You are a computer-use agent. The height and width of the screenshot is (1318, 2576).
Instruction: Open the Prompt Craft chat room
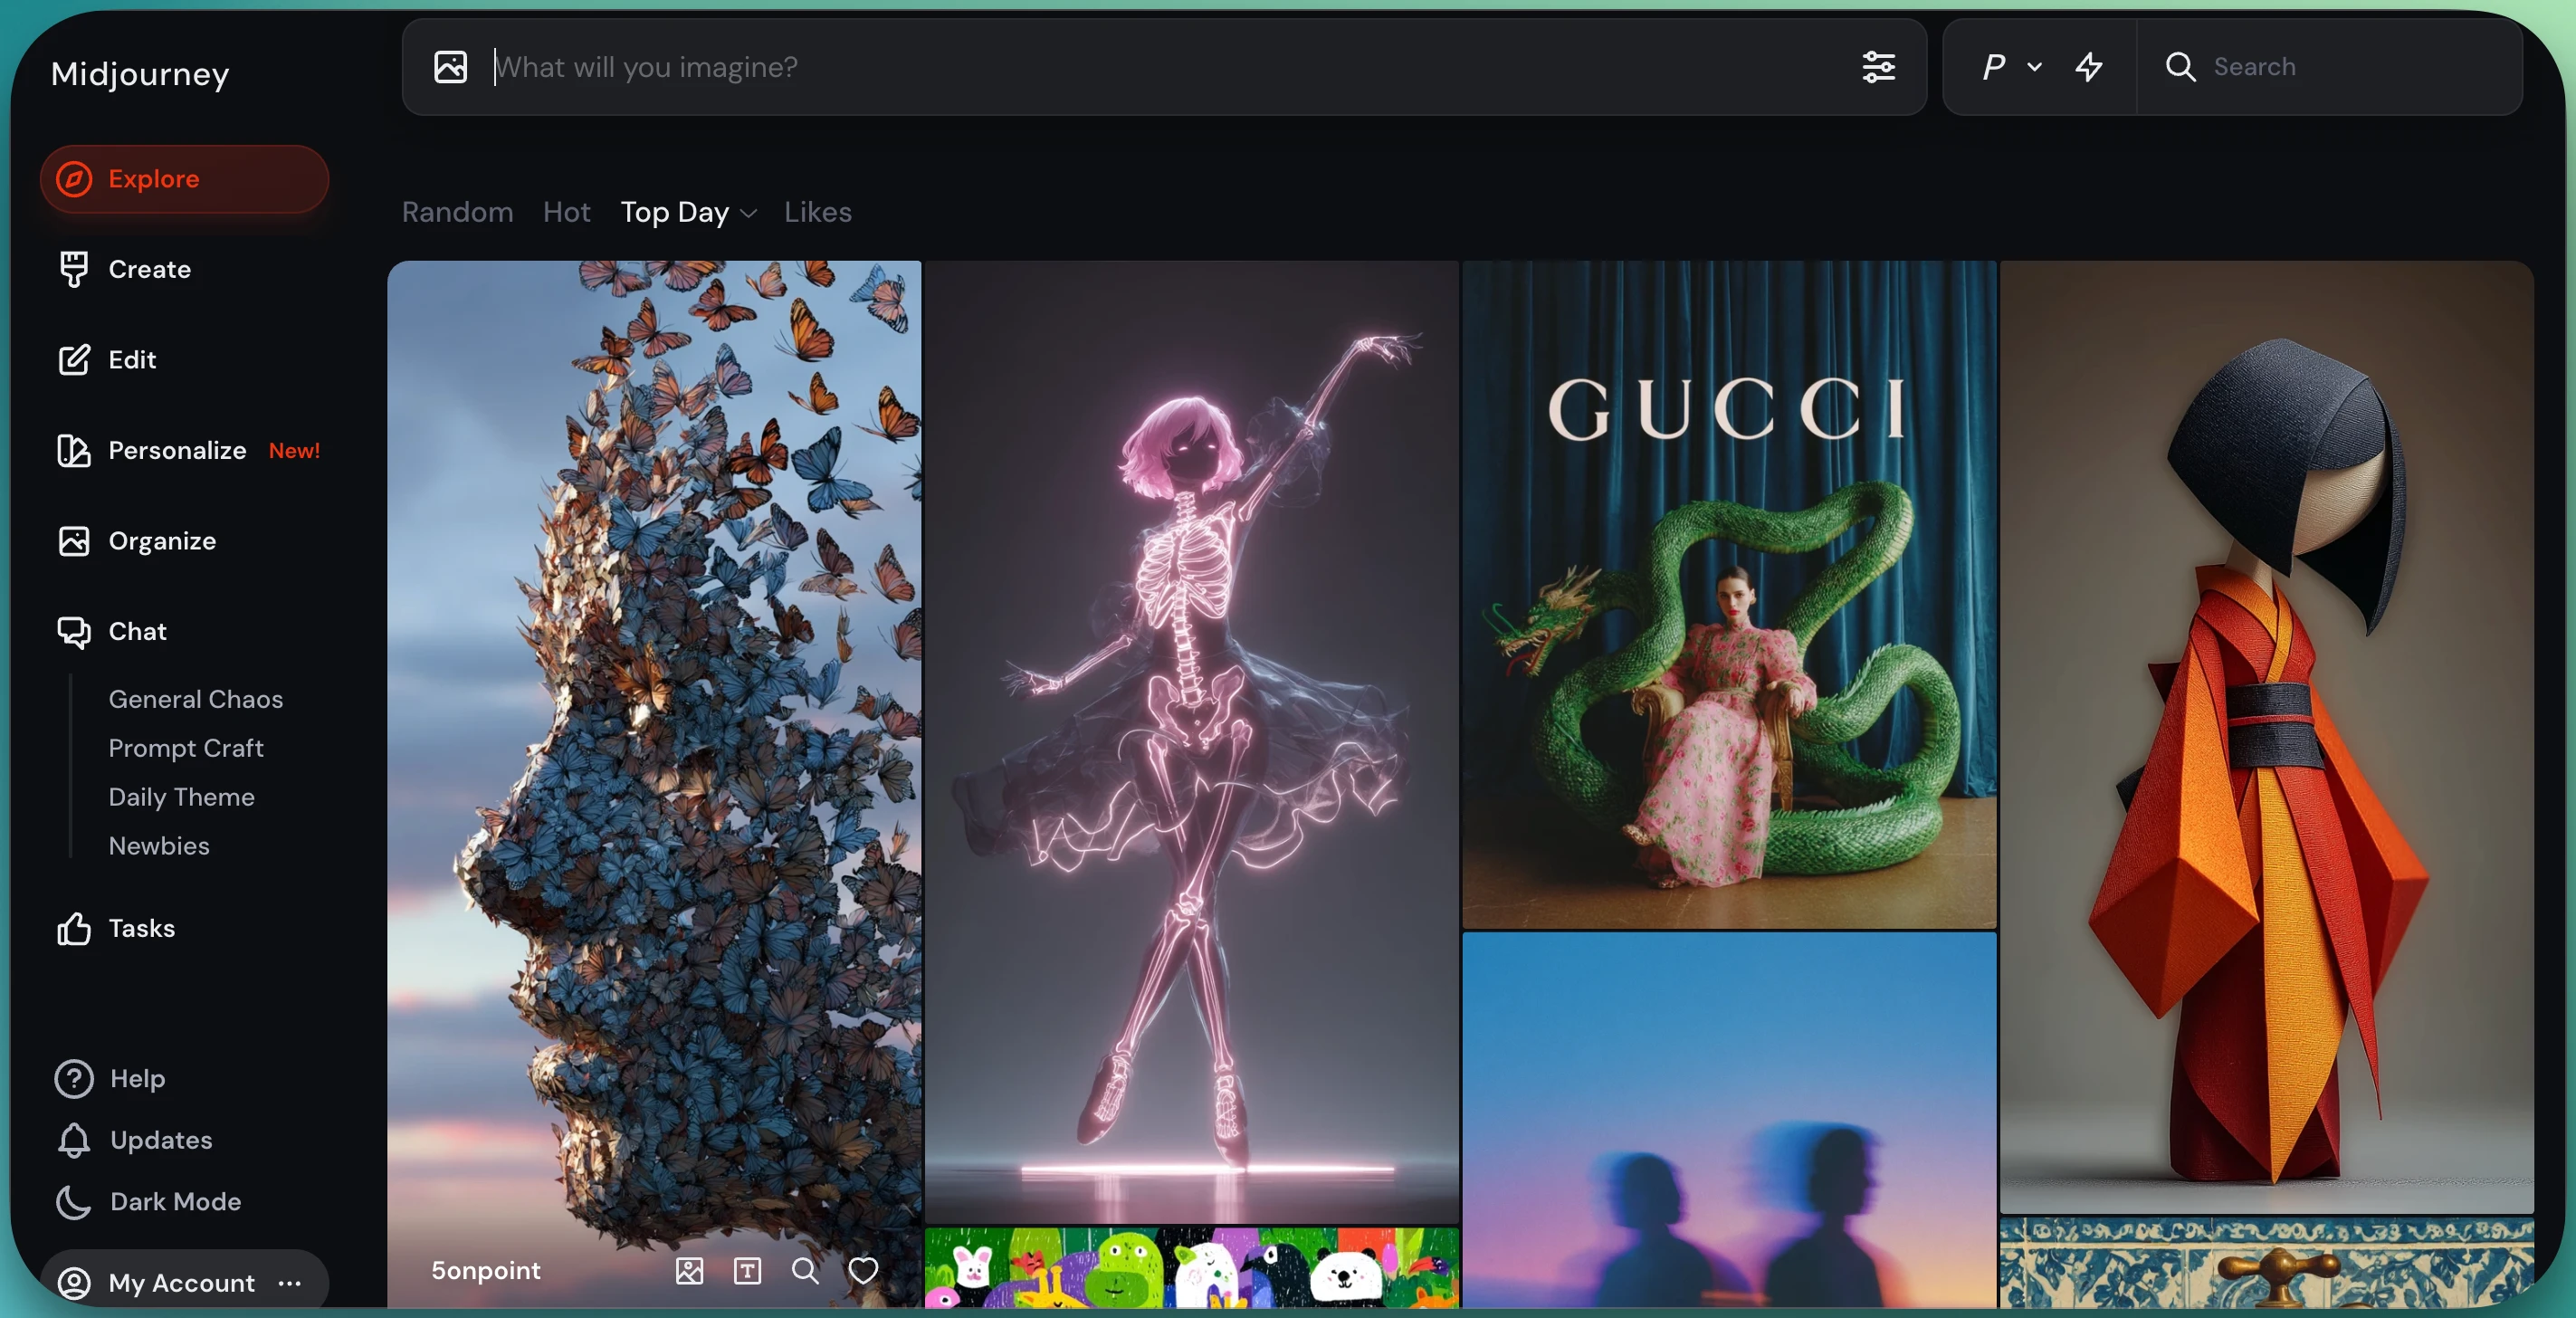point(186,748)
